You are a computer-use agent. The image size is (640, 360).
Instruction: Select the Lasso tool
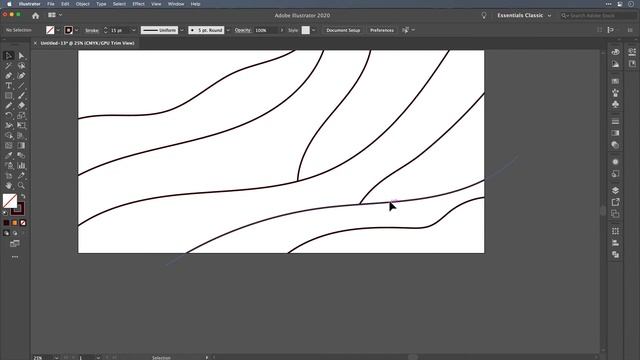(21, 66)
